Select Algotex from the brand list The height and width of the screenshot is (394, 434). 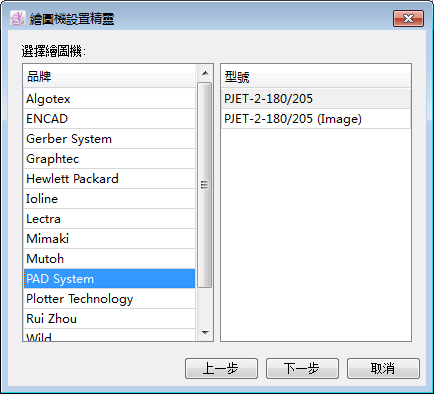[x=109, y=99]
